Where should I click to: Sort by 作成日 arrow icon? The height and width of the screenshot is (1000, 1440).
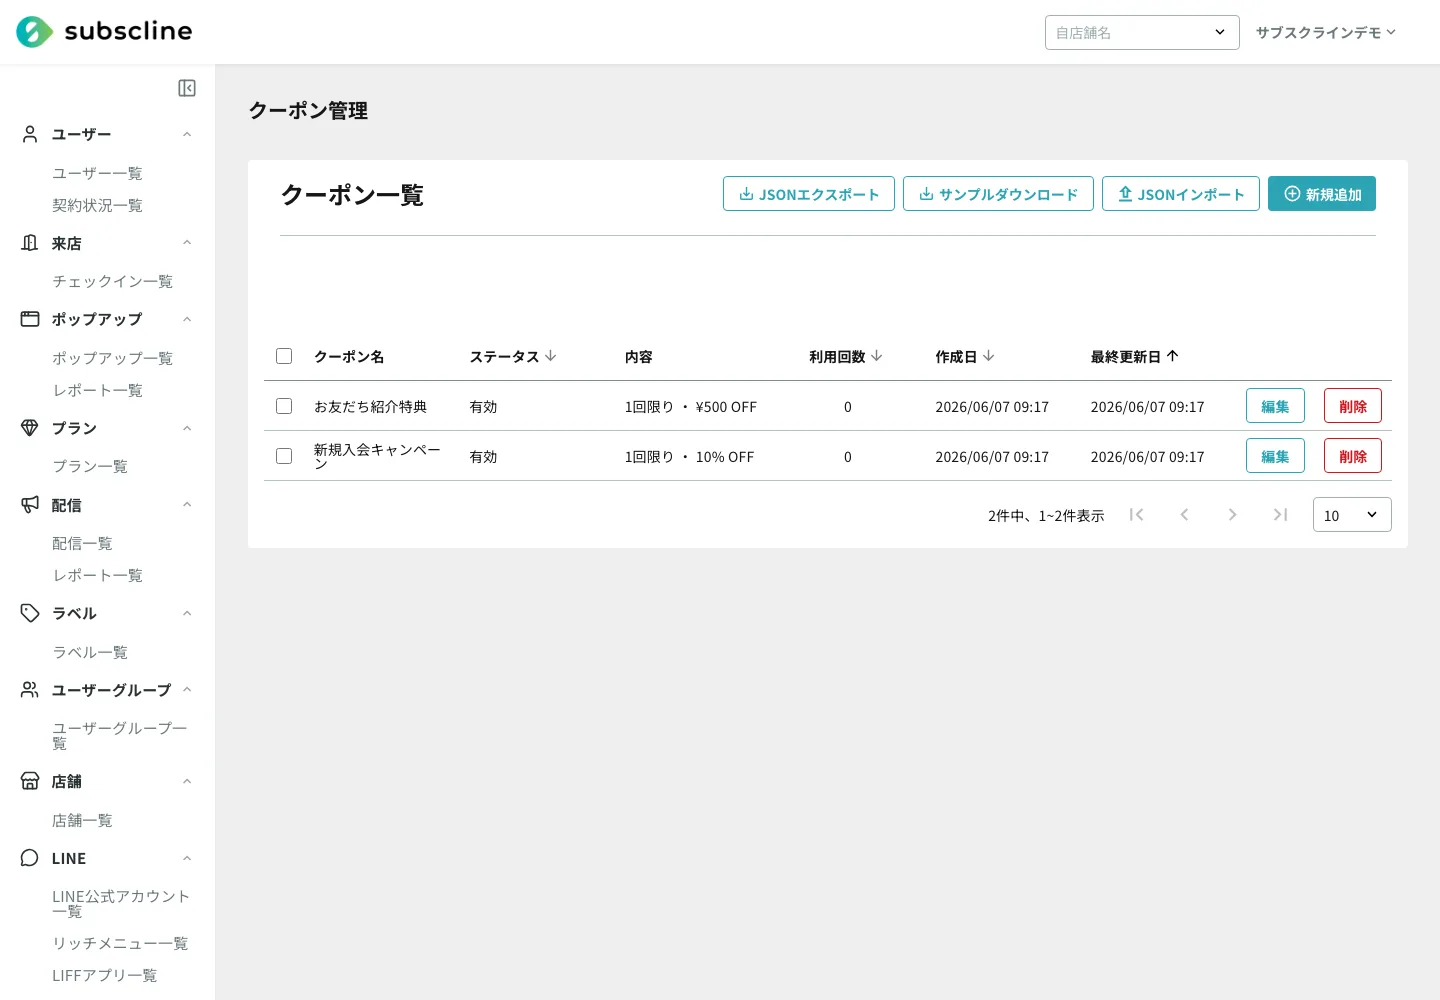(989, 356)
